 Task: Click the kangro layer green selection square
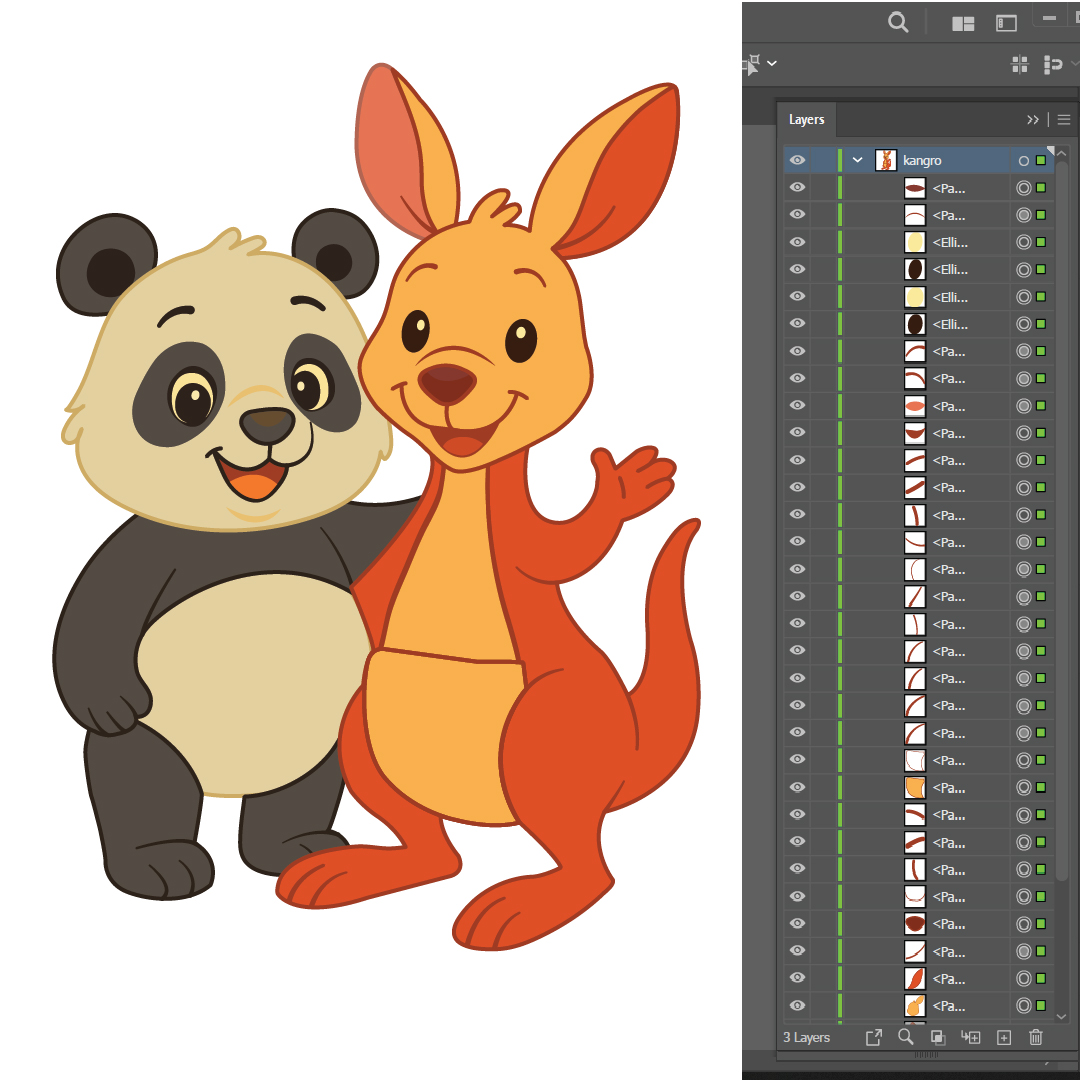tap(1041, 160)
